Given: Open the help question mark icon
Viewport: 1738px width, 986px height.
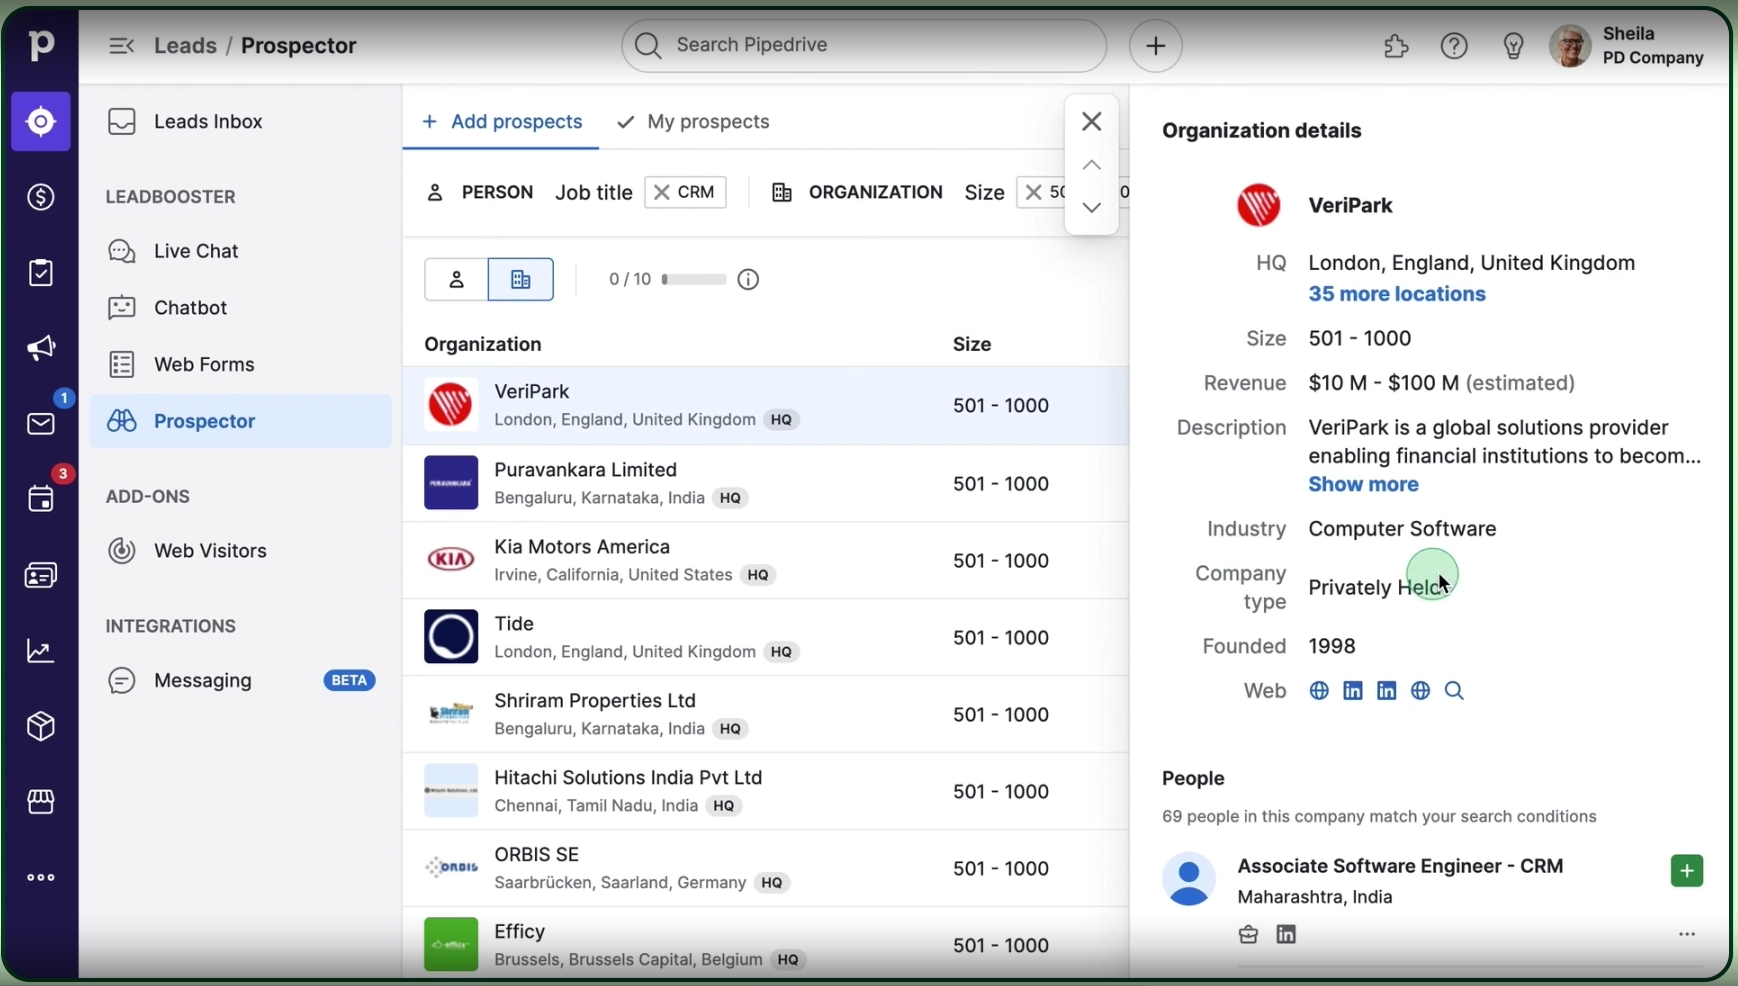Looking at the screenshot, I should (x=1454, y=46).
